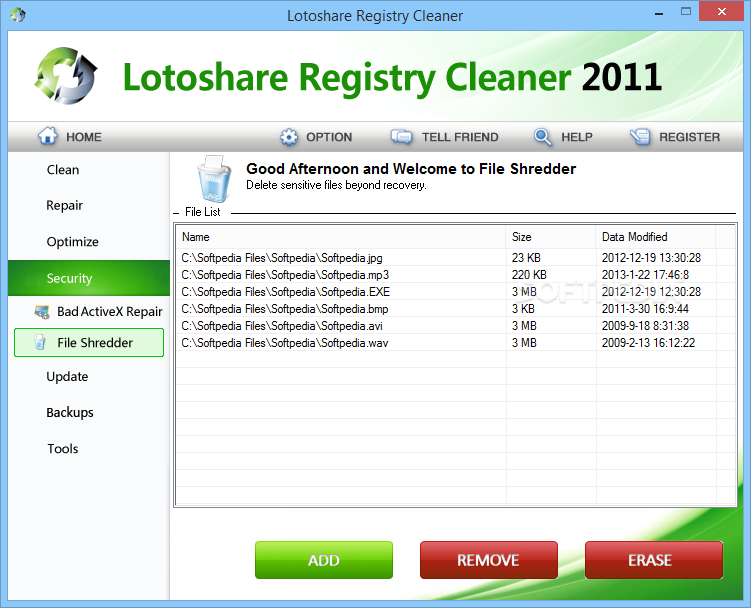This screenshot has height=608, width=751.
Task: Click the 23 KB size cell
Action: pyautogui.click(x=526, y=258)
